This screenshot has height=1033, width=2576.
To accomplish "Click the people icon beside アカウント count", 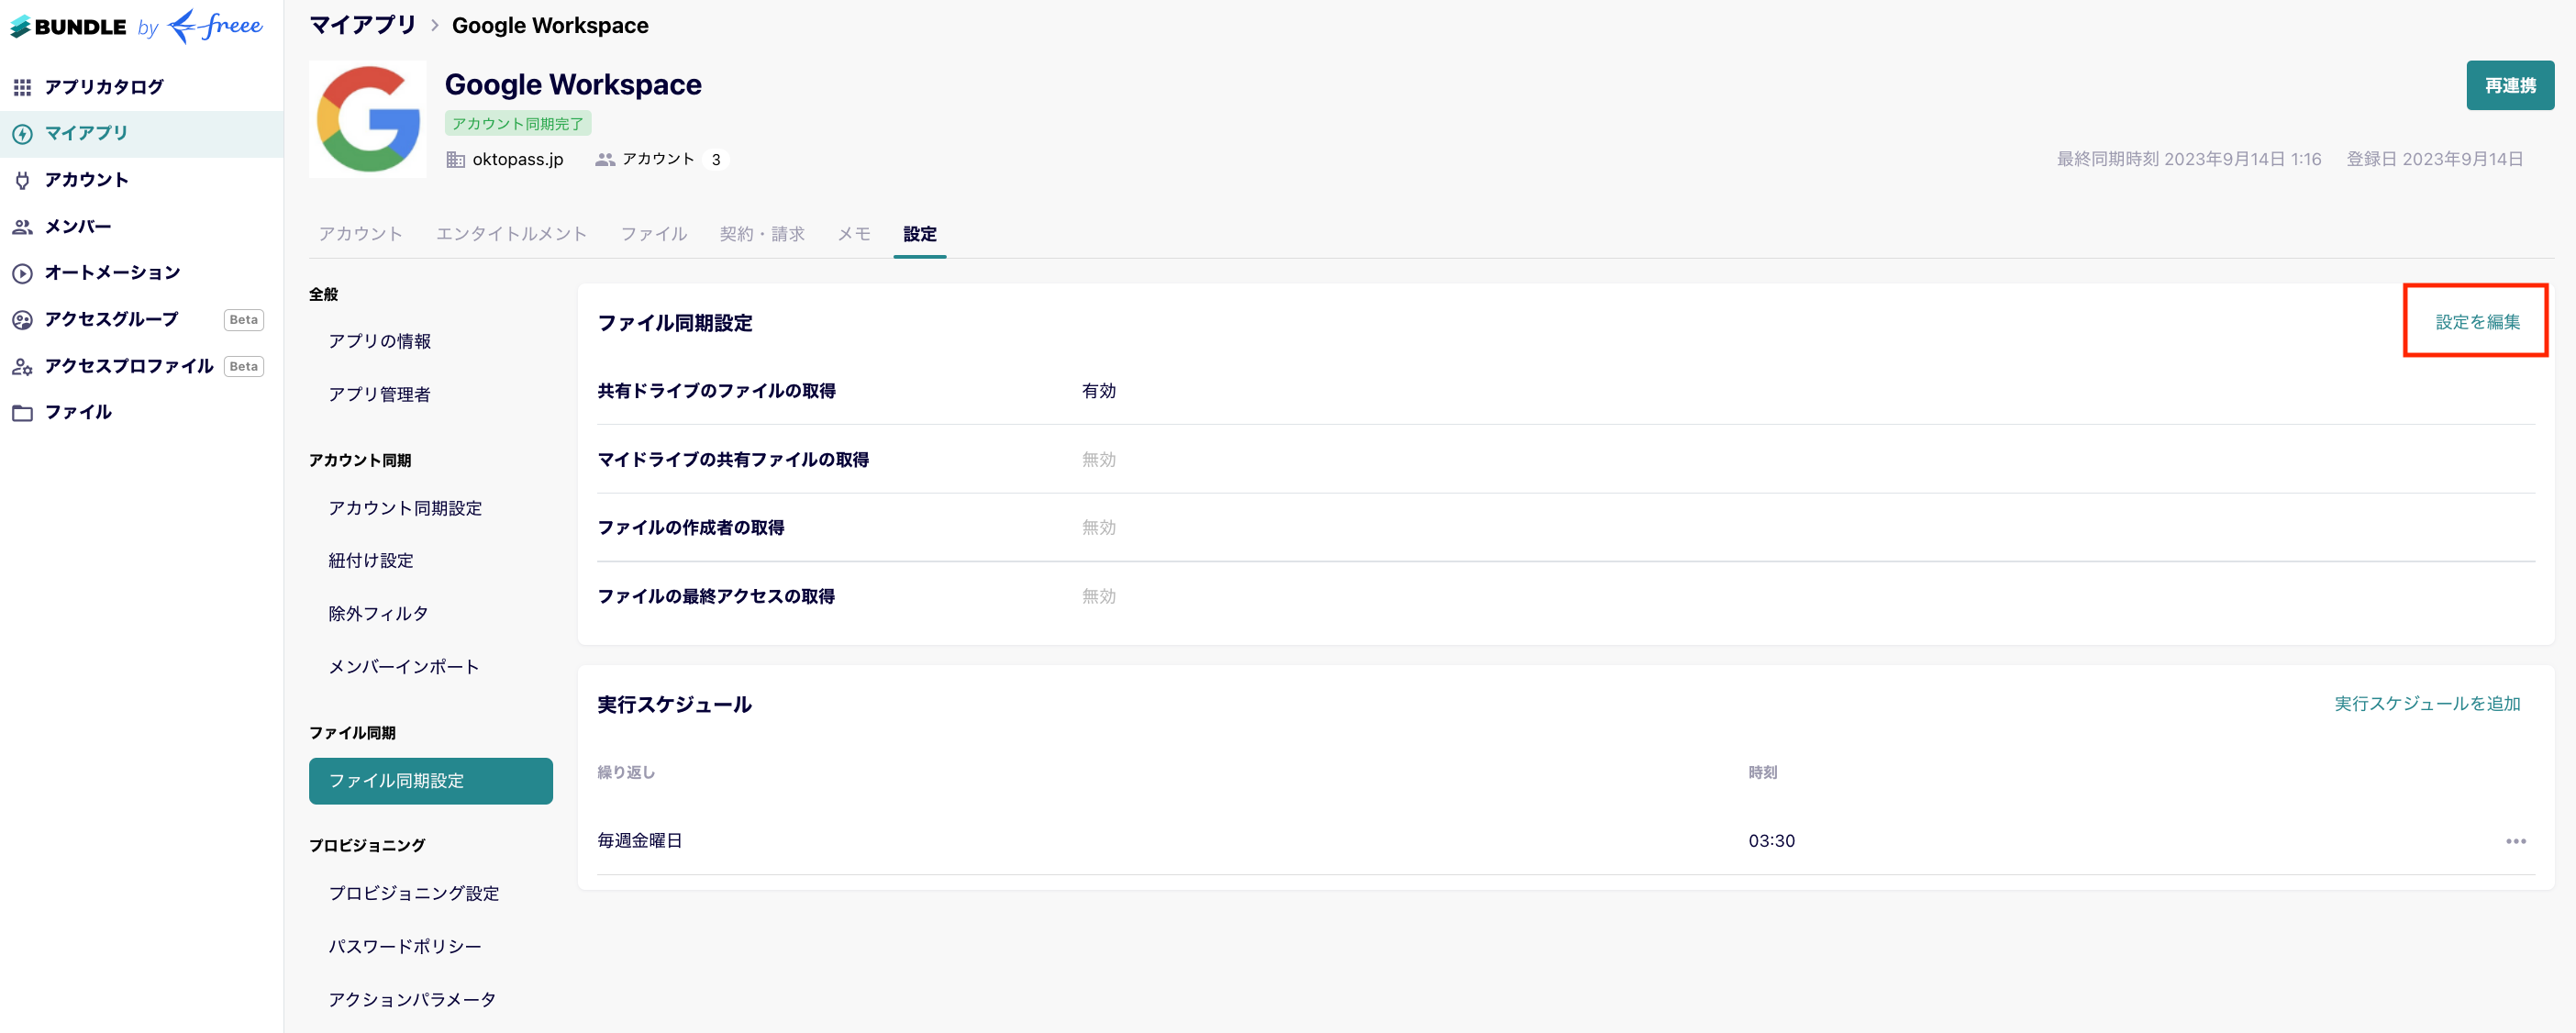I will click(604, 160).
